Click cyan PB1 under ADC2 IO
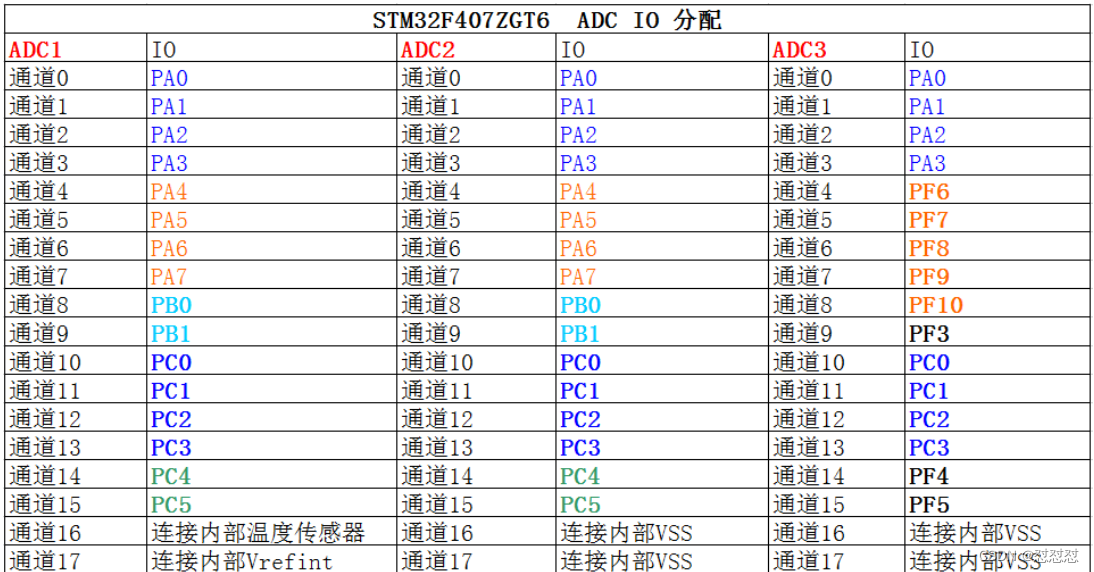 [579, 333]
